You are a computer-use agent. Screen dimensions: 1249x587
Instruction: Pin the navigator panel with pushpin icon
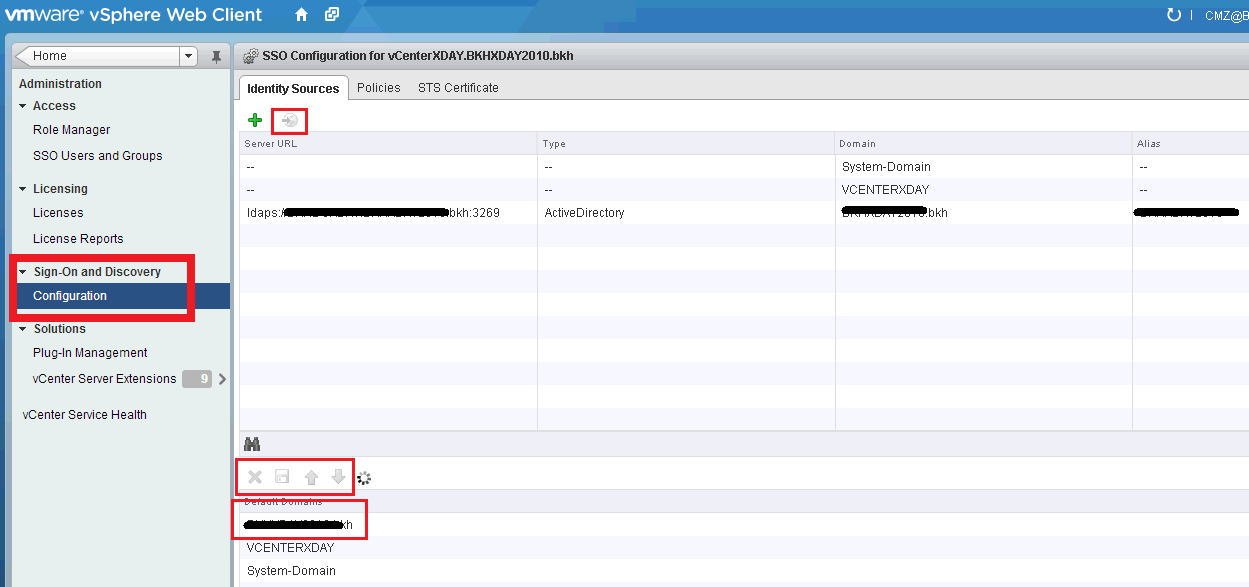[x=216, y=57]
